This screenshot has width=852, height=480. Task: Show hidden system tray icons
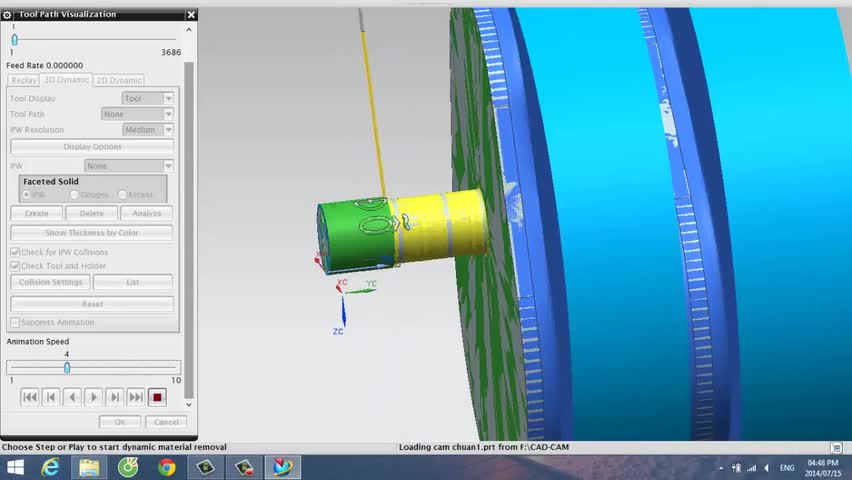[x=721, y=468]
